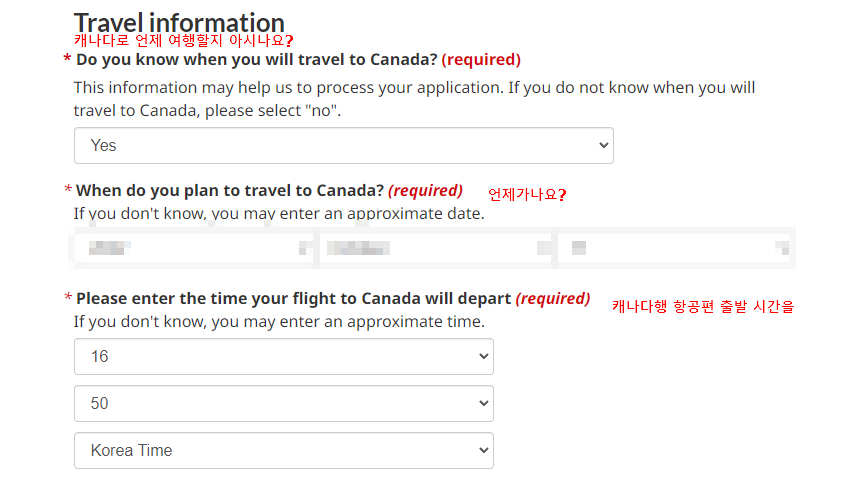Click the "enter an approximate time" hint text
Image resolution: width=849 pixels, height=483 pixels.
point(279,322)
